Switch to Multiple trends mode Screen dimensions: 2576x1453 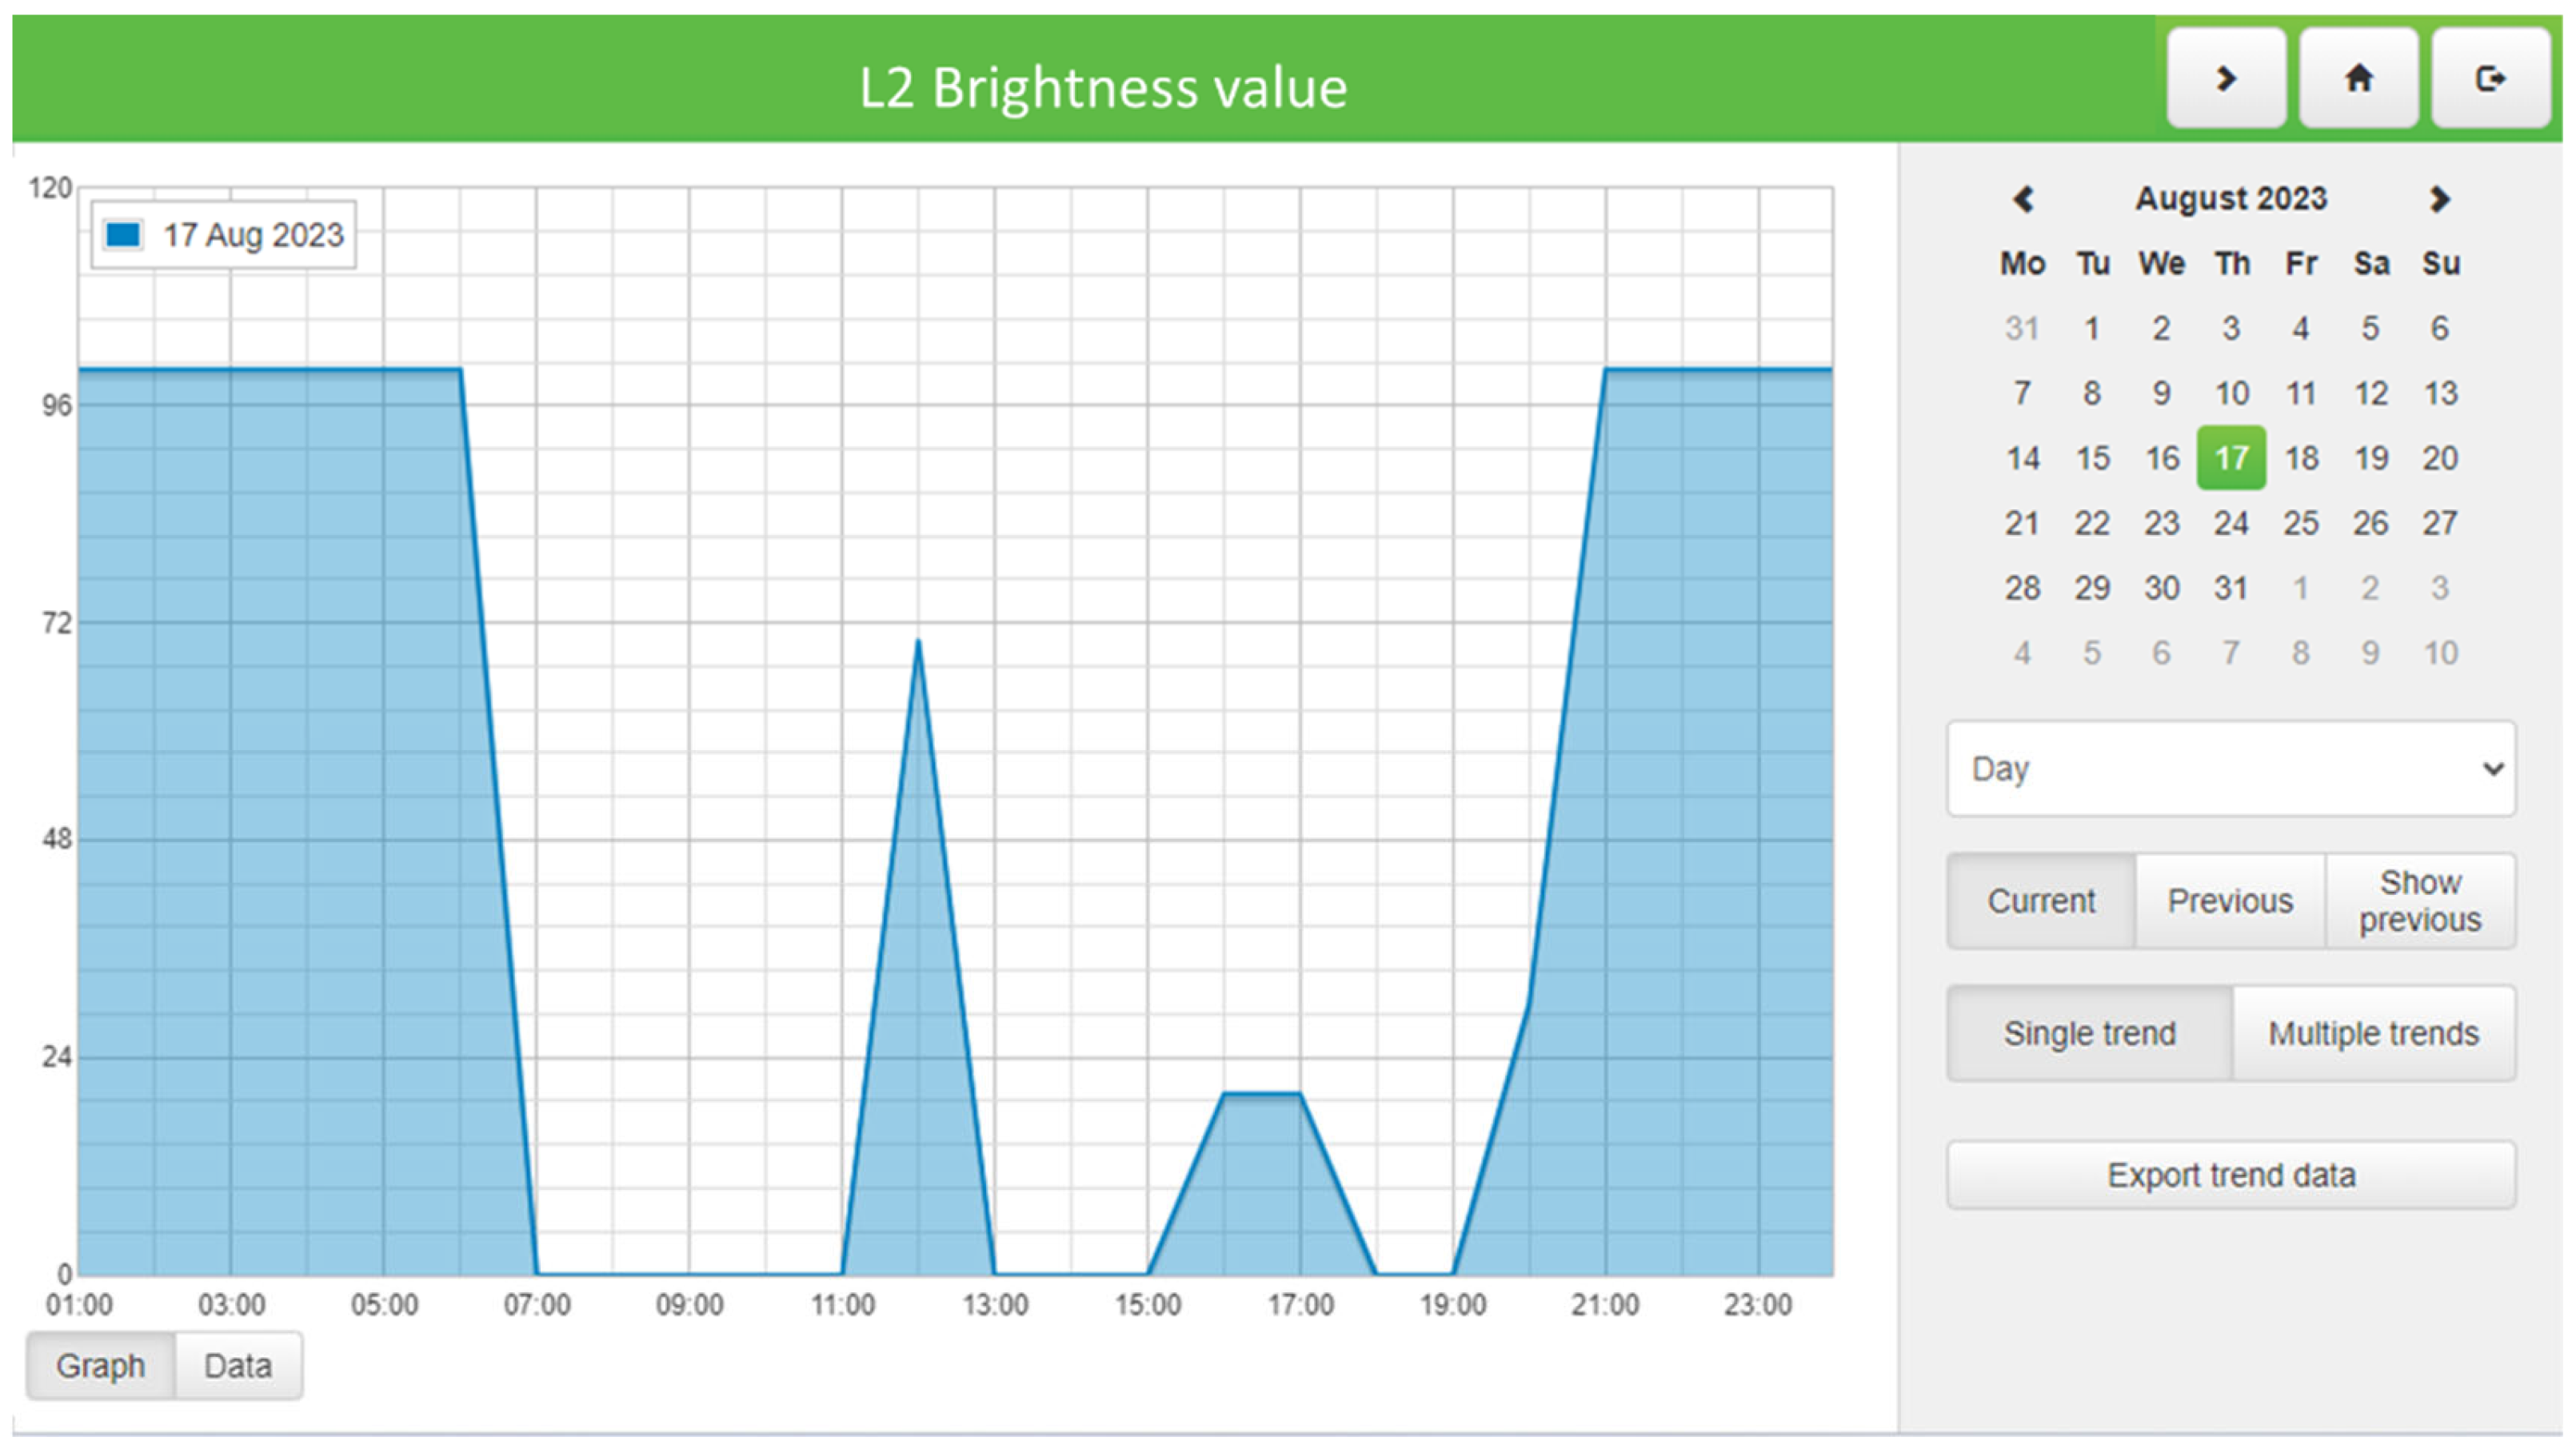tap(2373, 1033)
